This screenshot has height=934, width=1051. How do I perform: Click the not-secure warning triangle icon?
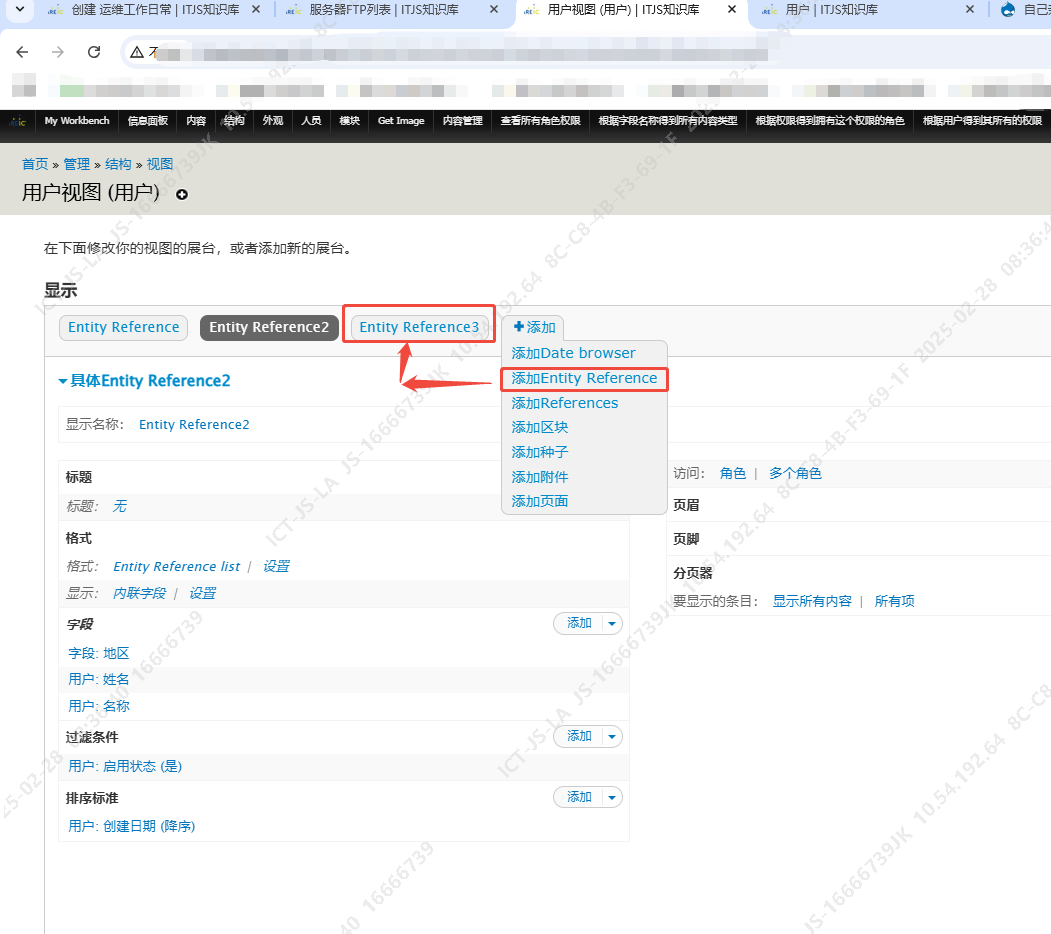(x=137, y=52)
